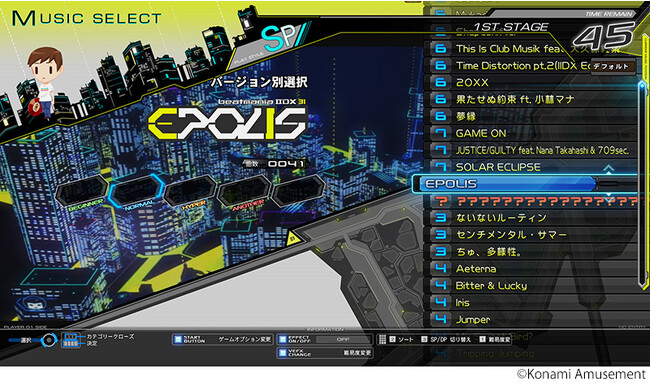Select faded song Tripping Jumping
This screenshot has height=386, width=650.
(x=532, y=354)
